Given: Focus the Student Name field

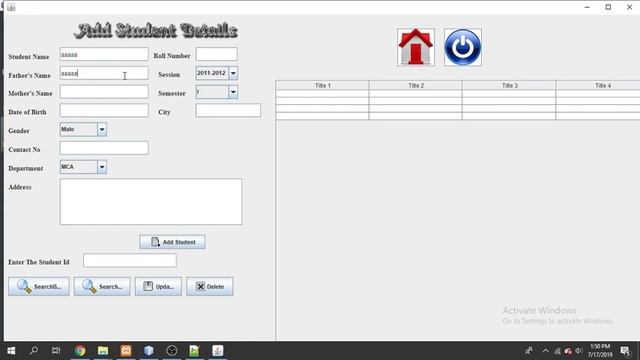Looking at the screenshot, I should (x=104, y=54).
